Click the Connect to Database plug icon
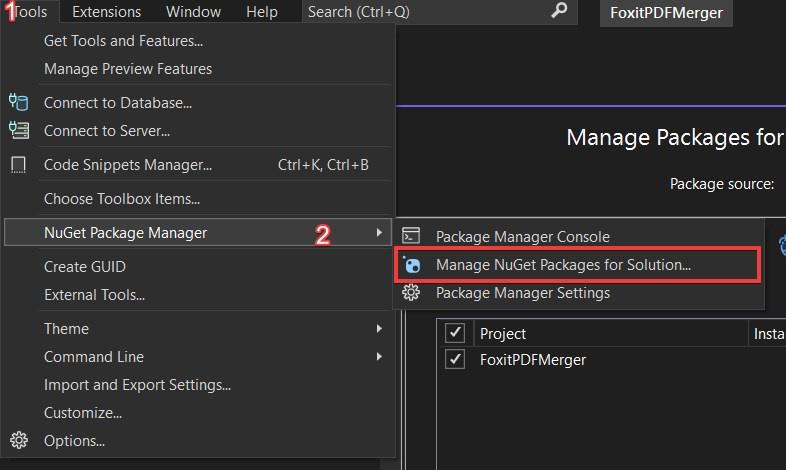This screenshot has width=786, height=470. point(19,102)
